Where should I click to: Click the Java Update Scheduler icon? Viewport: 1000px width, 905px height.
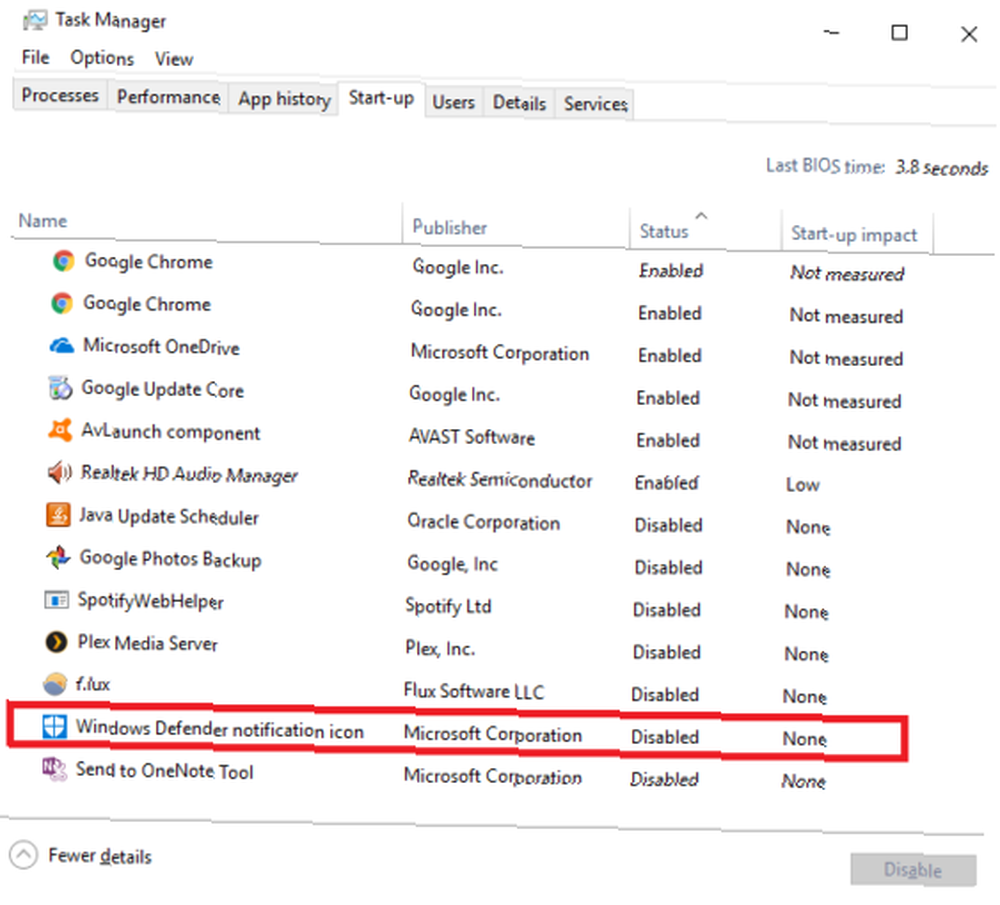[x=58, y=515]
